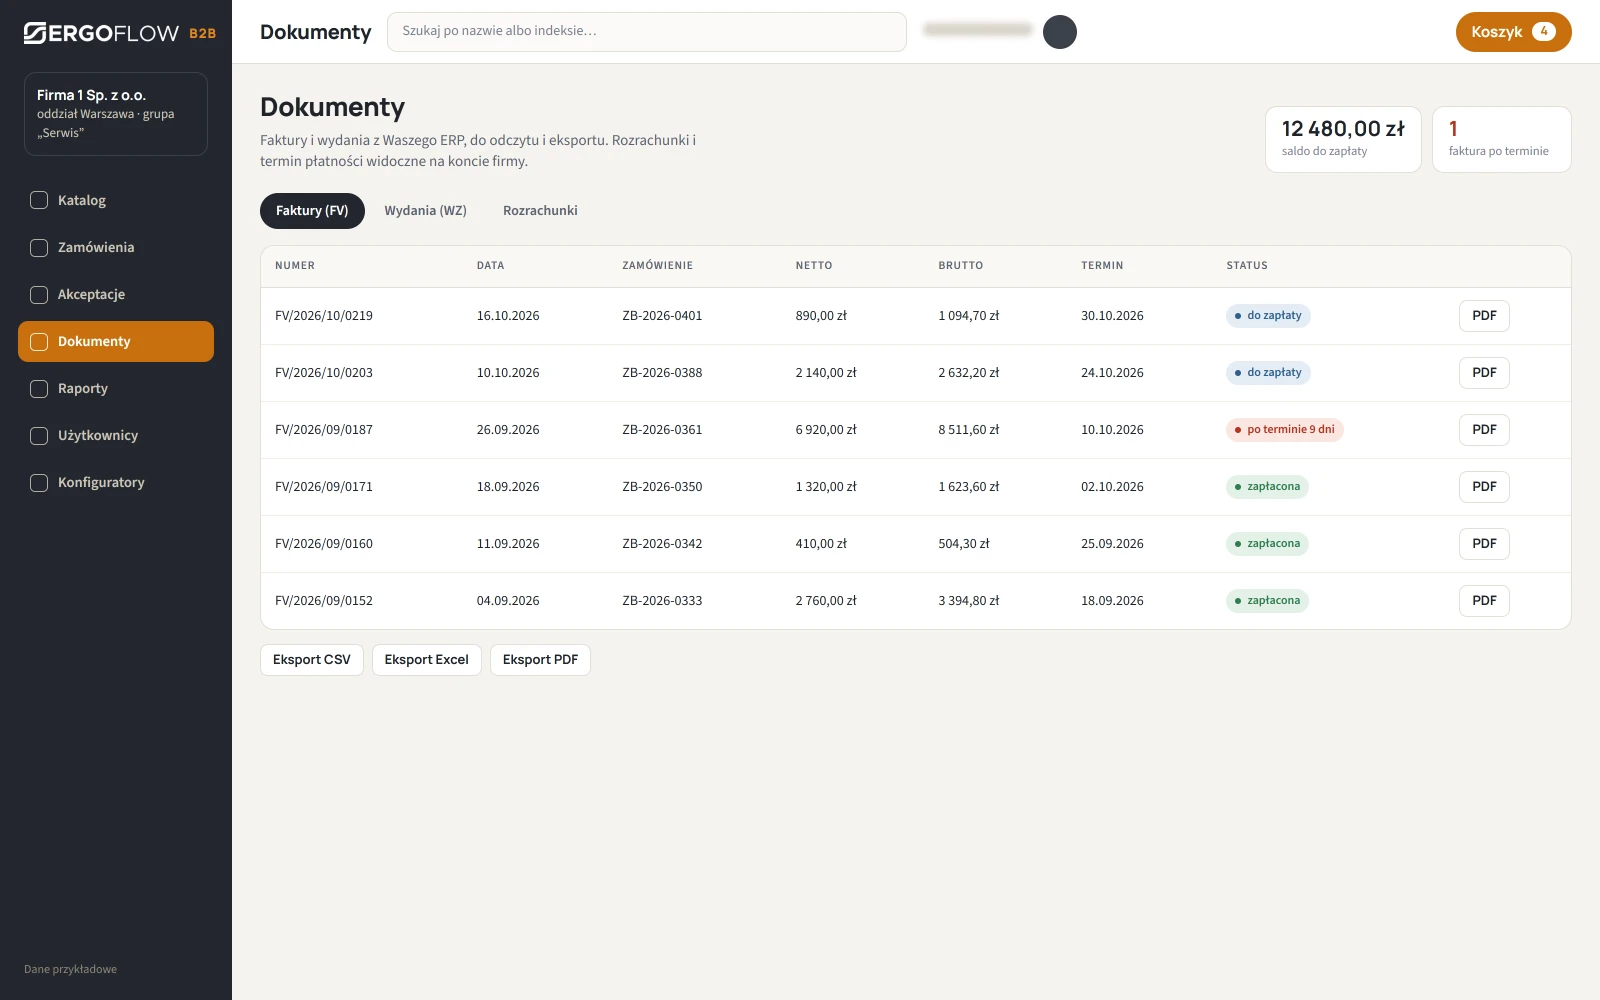Click the overdue invoice count card

pyautogui.click(x=1501, y=139)
